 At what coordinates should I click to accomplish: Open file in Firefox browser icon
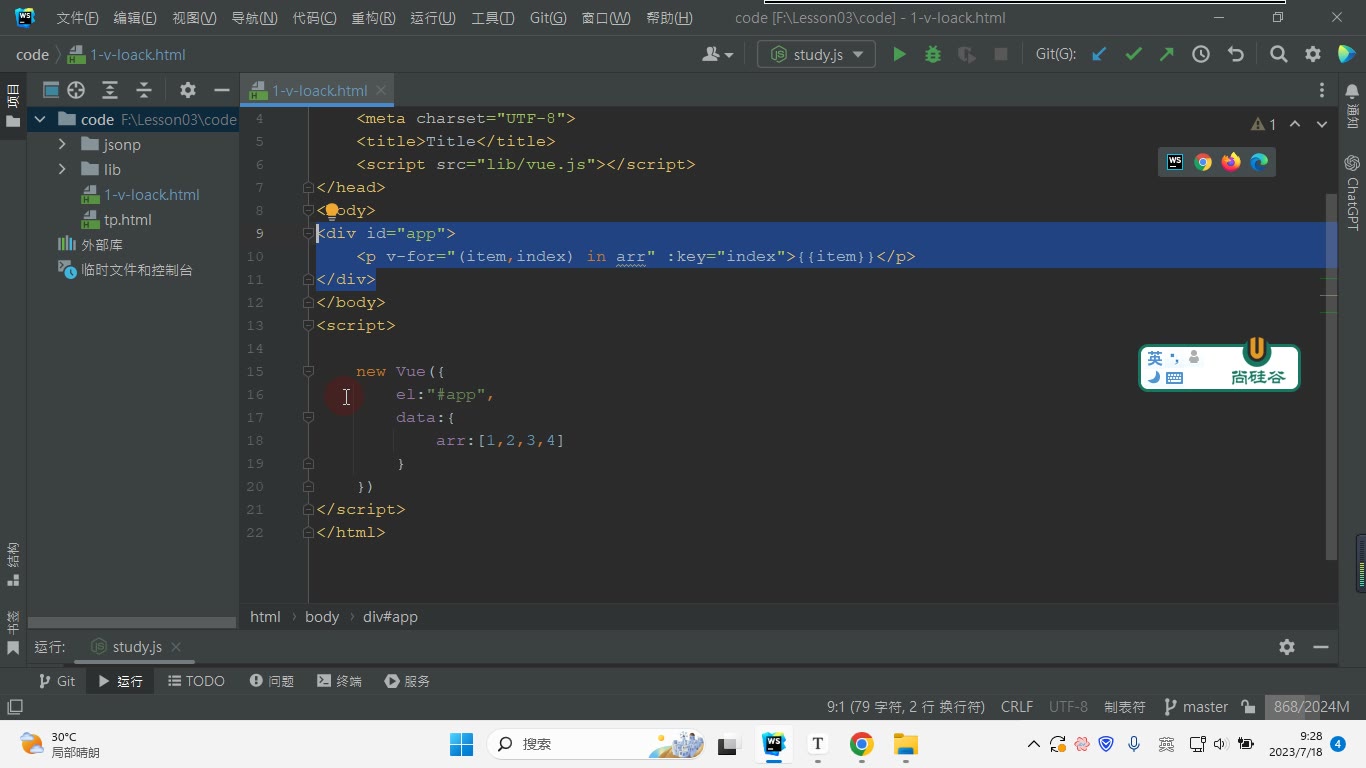click(1231, 162)
